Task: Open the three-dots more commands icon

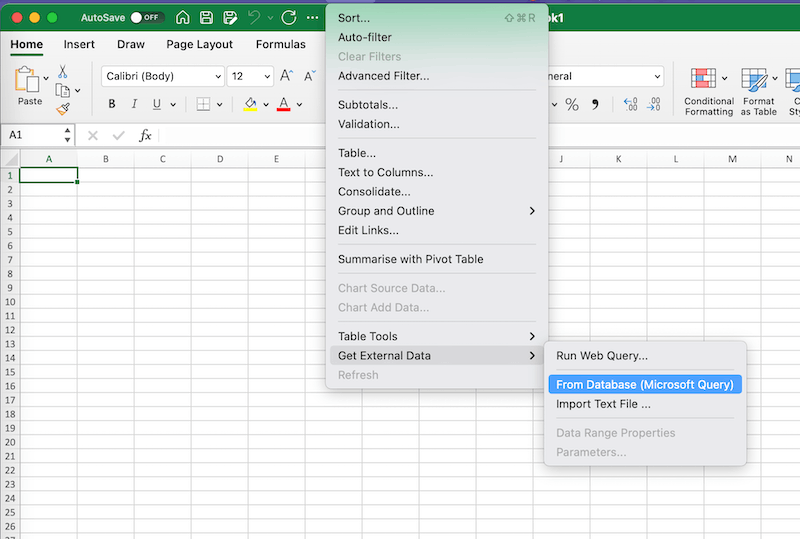Action: click(x=313, y=18)
